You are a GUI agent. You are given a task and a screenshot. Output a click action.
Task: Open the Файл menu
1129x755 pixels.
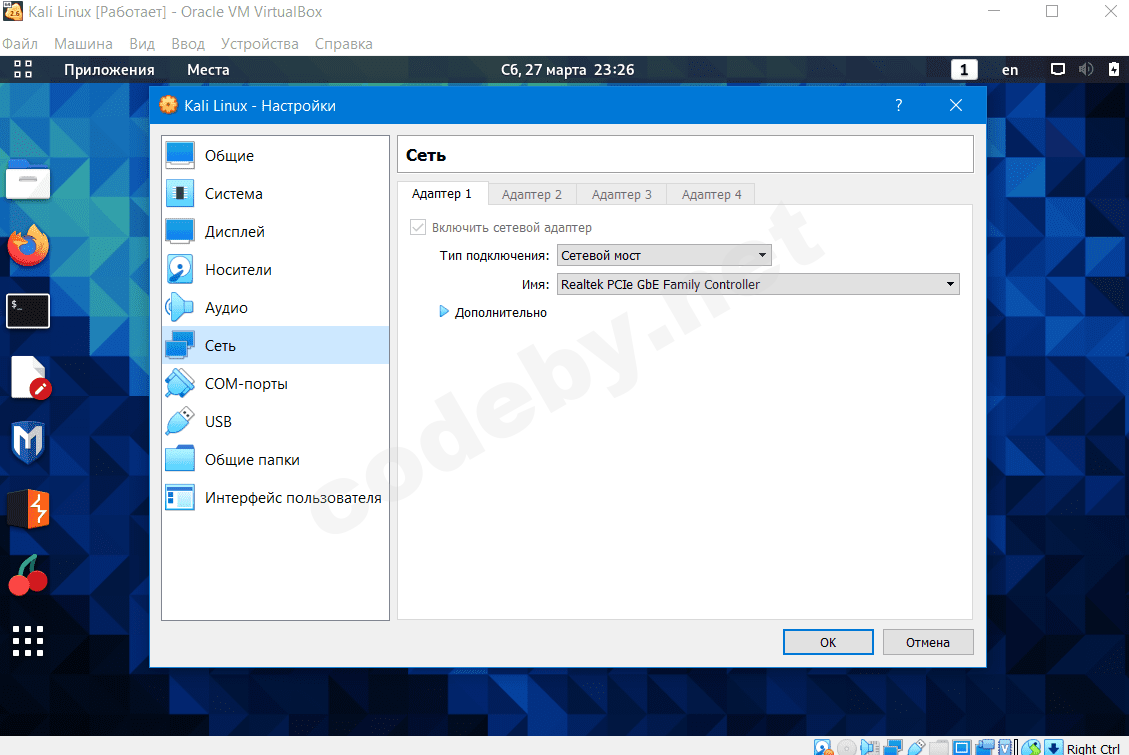pos(20,44)
